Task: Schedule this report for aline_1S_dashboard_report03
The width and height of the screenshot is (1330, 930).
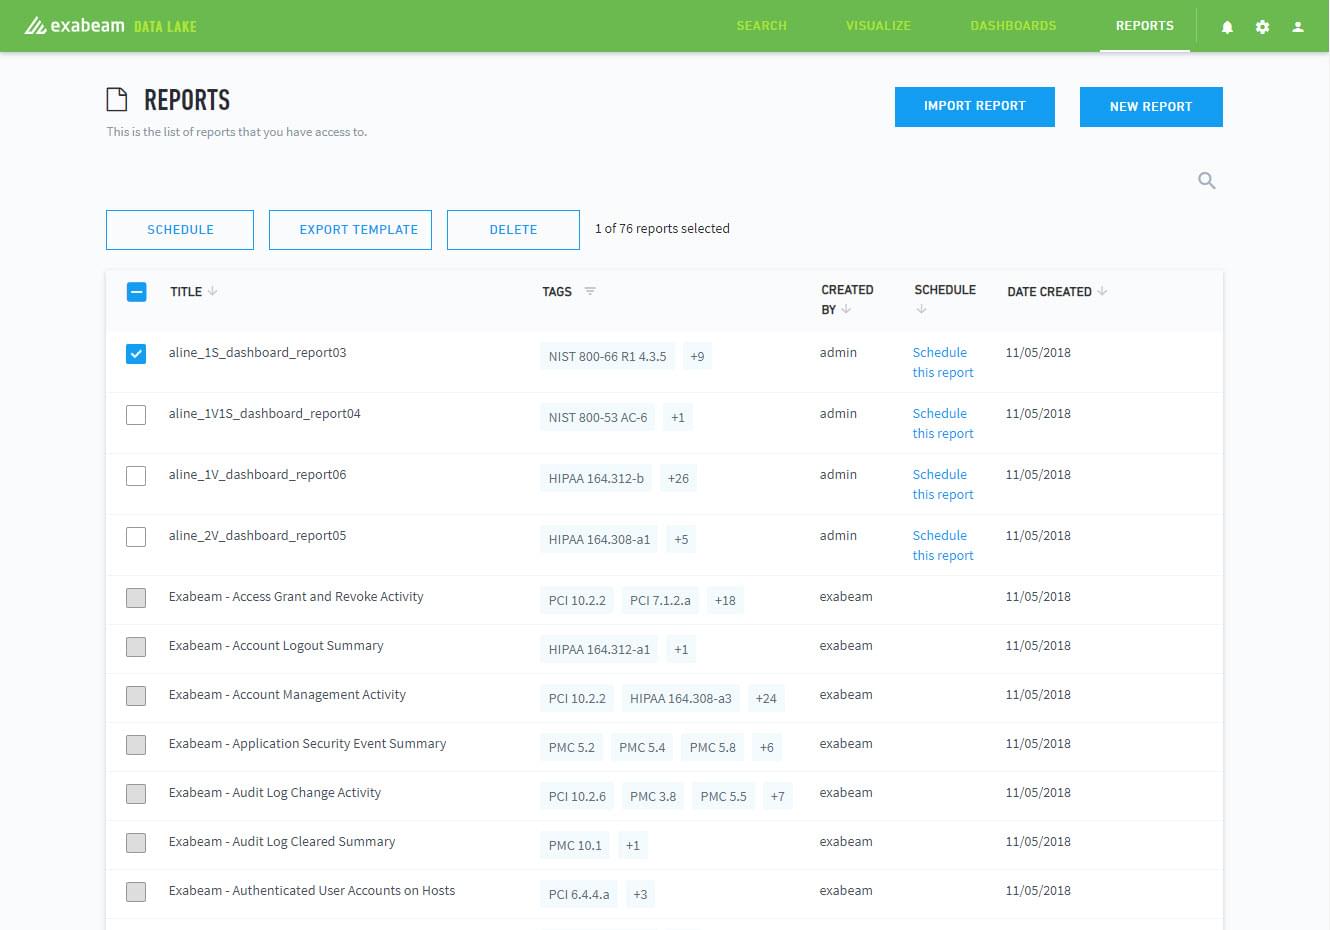Action: [942, 362]
